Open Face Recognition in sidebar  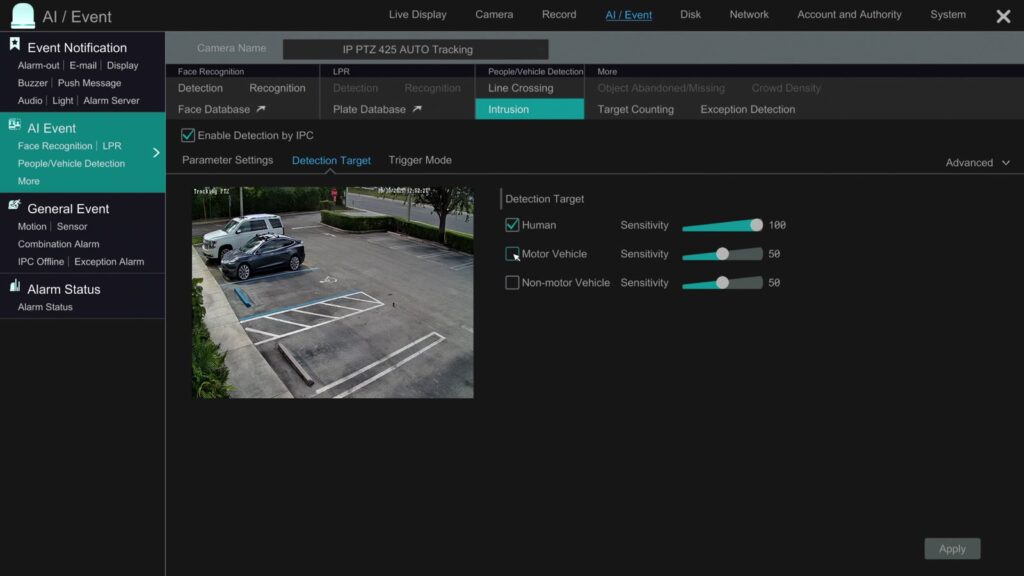[55, 146]
